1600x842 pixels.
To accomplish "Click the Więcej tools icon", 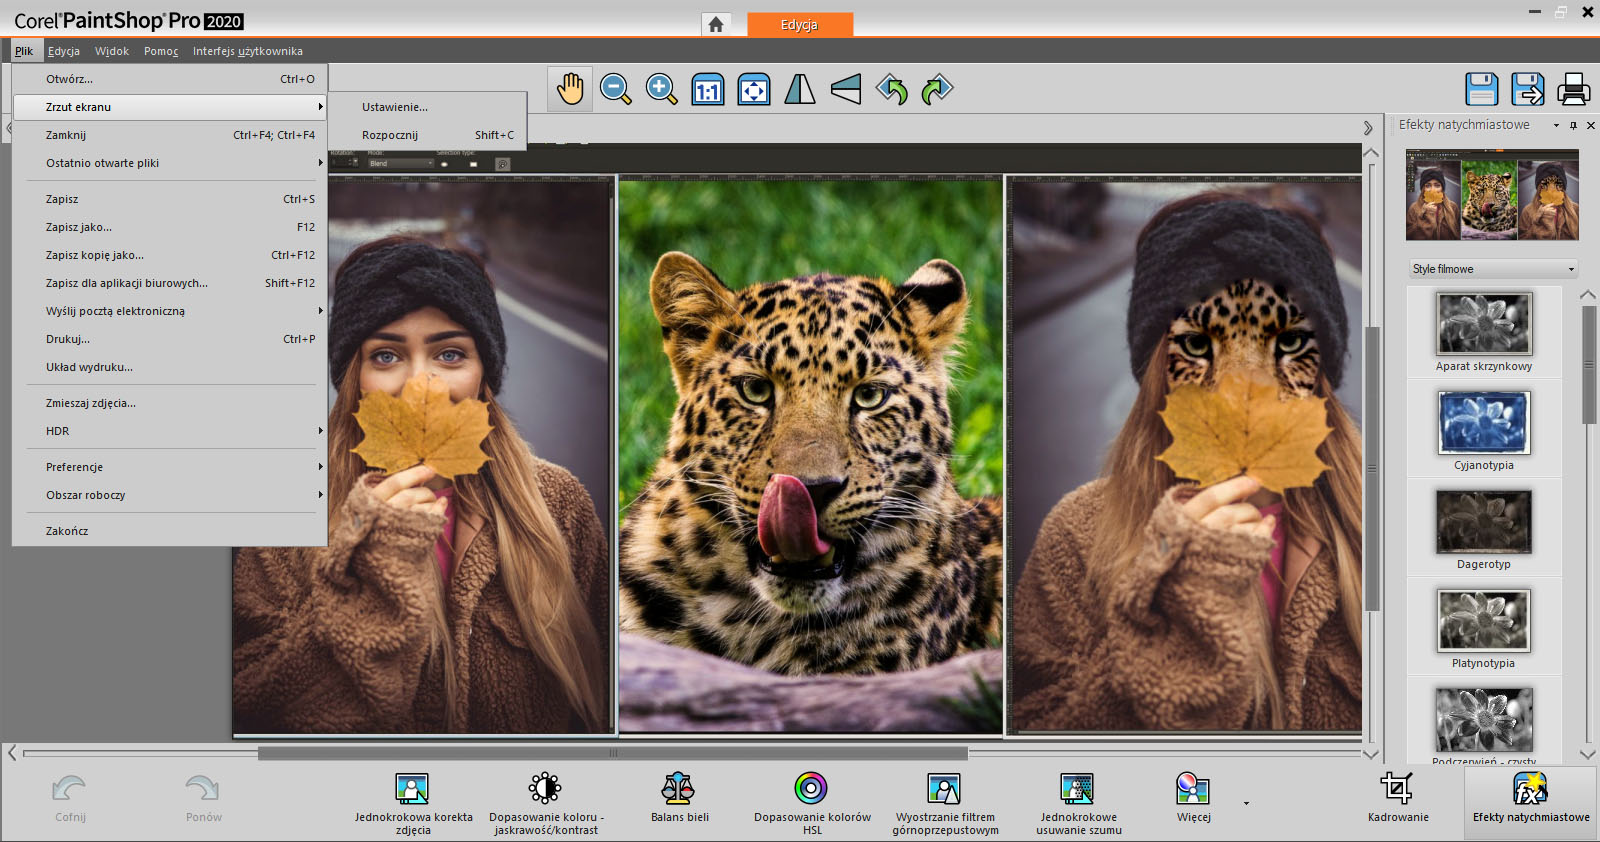I will 1193,797.
